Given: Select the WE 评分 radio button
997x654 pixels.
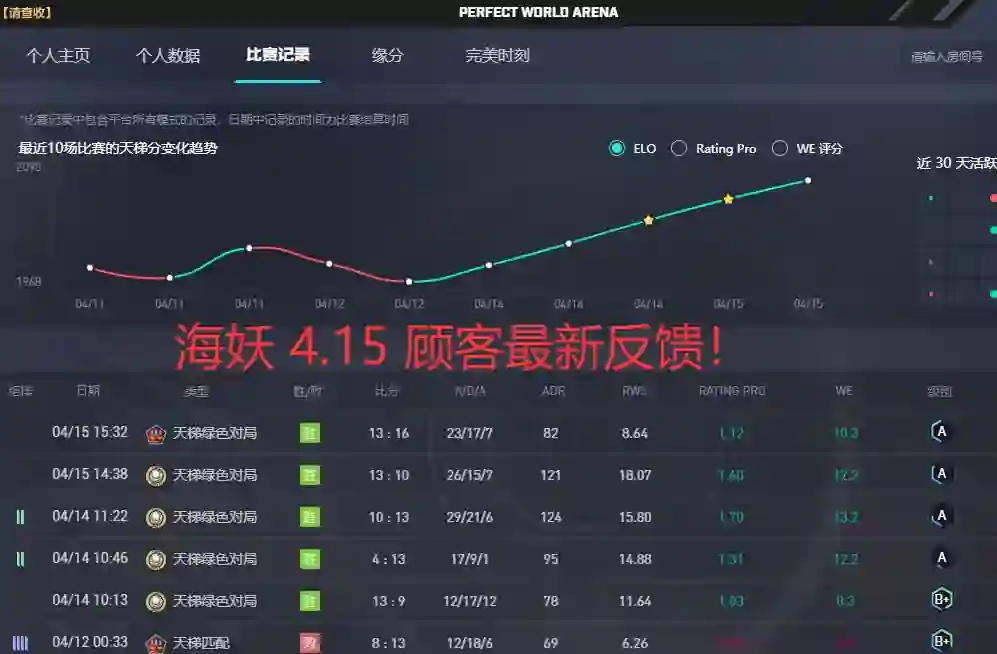Looking at the screenshot, I should (780, 148).
